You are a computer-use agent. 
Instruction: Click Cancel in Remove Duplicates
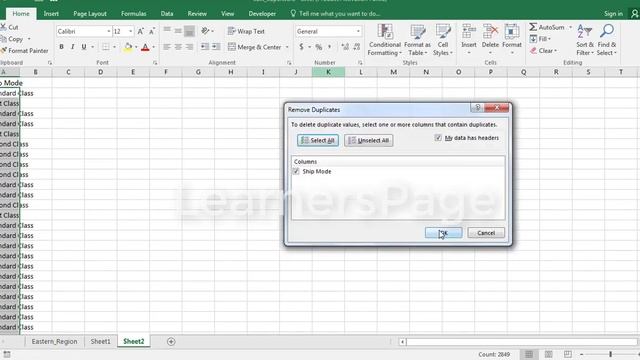[486, 233]
